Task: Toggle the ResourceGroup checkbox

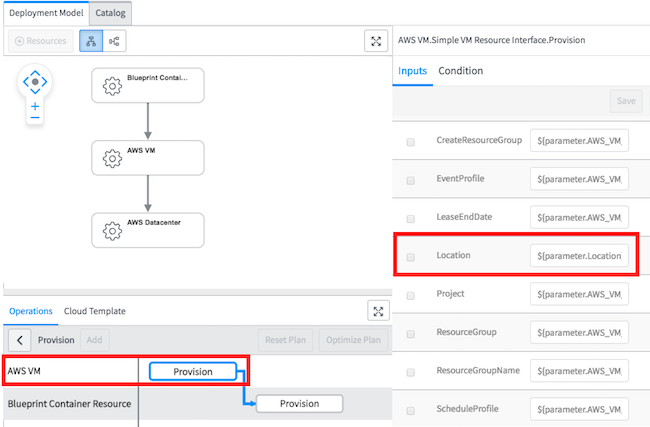Action: (410, 334)
